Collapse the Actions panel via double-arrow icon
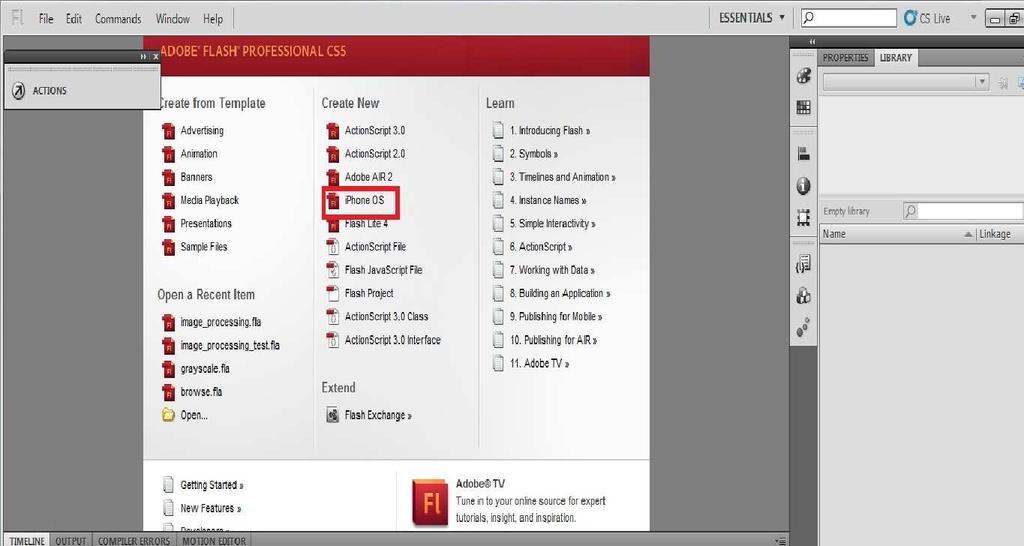 (143, 57)
